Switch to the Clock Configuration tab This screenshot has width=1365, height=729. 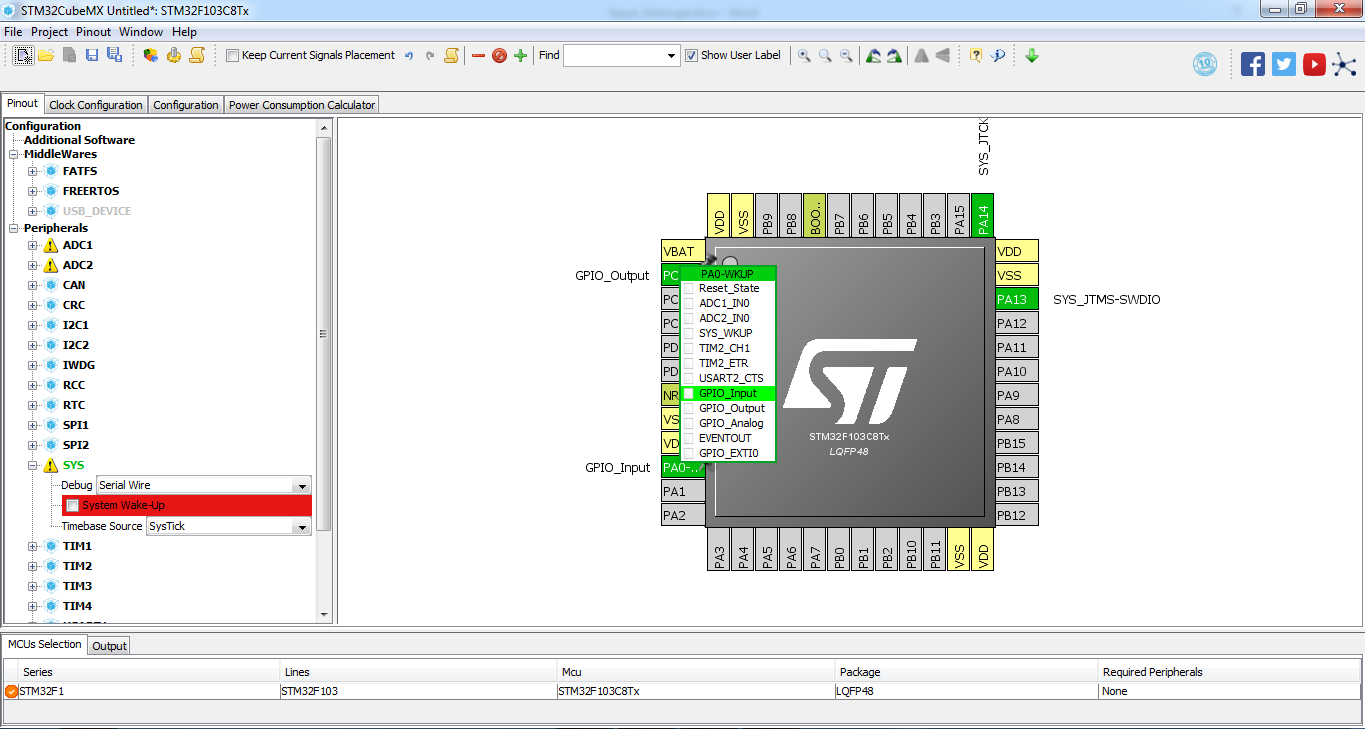click(x=96, y=105)
